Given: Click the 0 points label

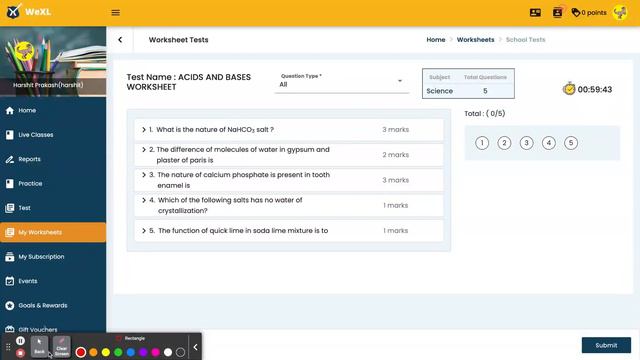Looking at the screenshot, I should (594, 13).
